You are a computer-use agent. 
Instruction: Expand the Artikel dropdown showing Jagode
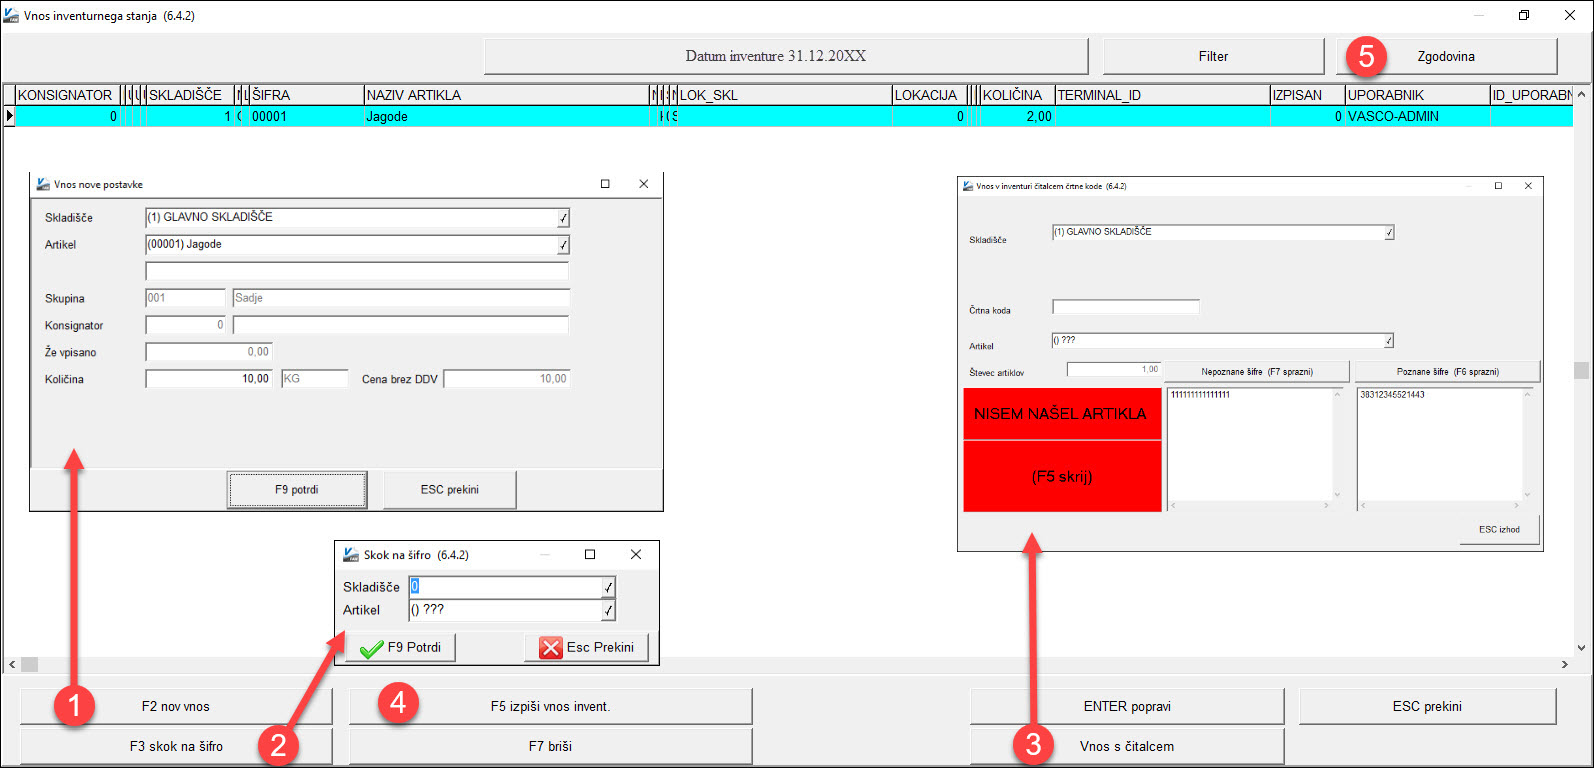[563, 245]
